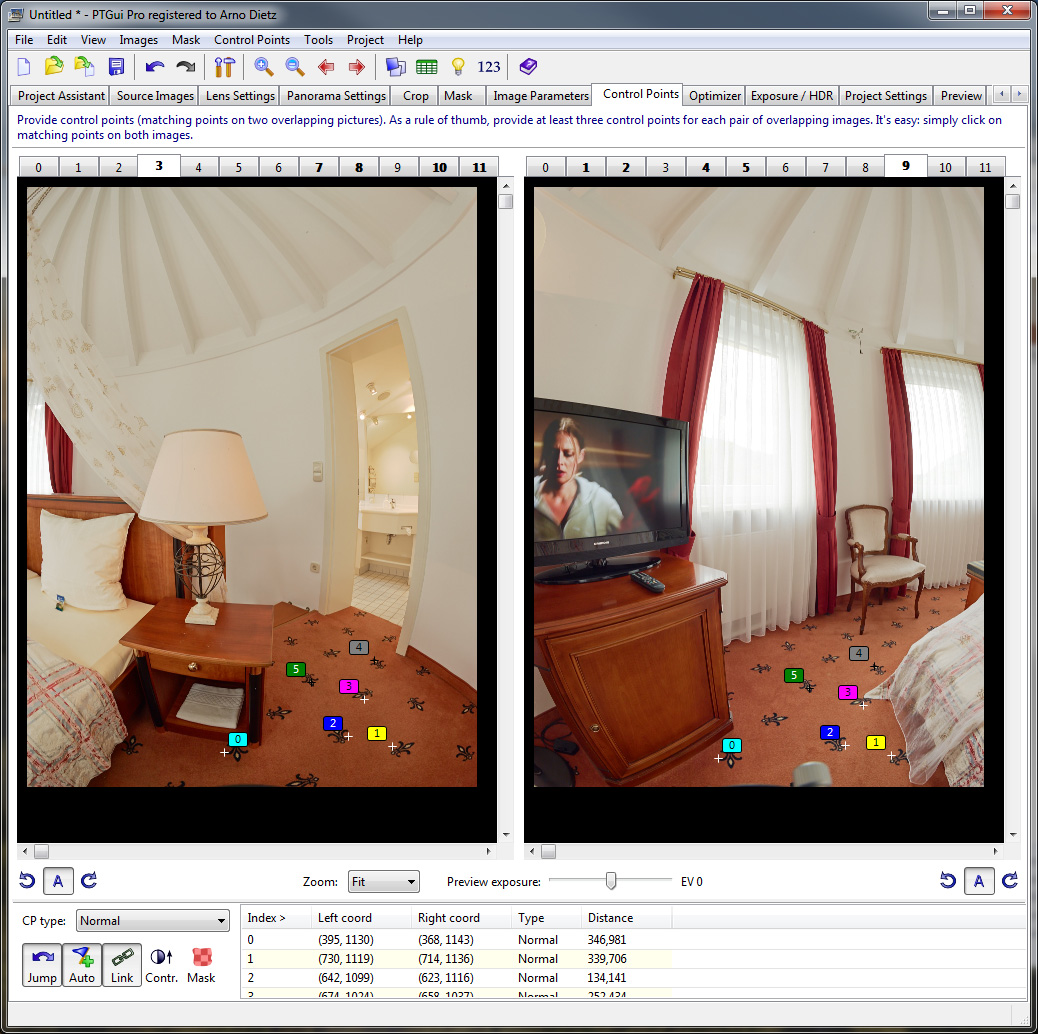The image size is (1038, 1034).
Task: Rotate left image counterclockwise
Action: point(28,881)
